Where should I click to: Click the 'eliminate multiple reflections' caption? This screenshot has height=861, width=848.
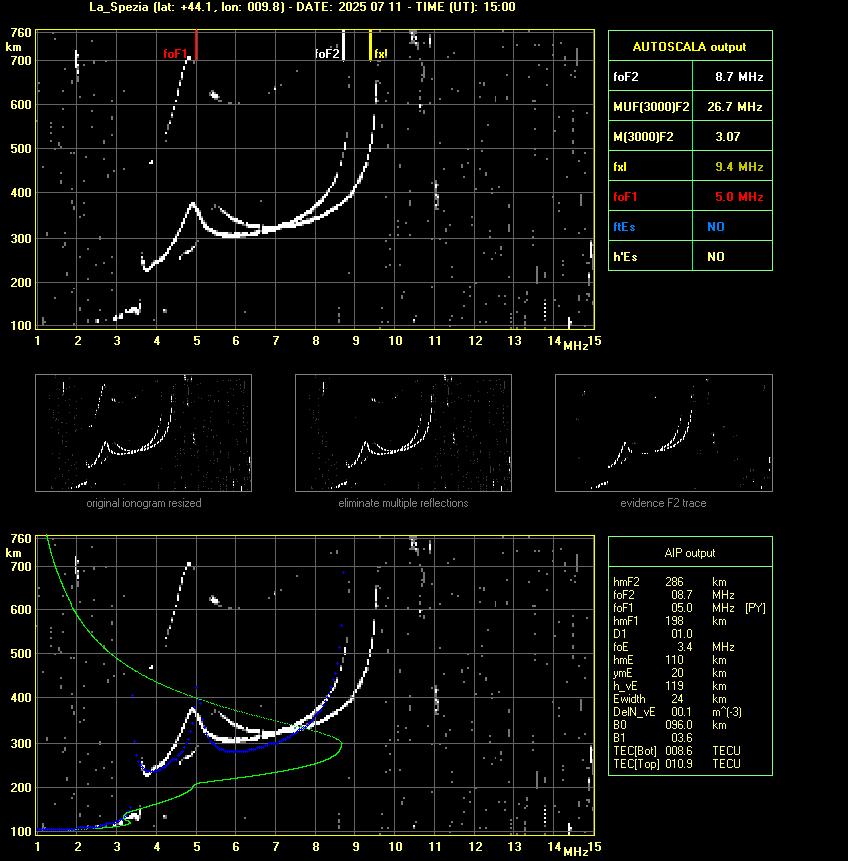coord(403,503)
